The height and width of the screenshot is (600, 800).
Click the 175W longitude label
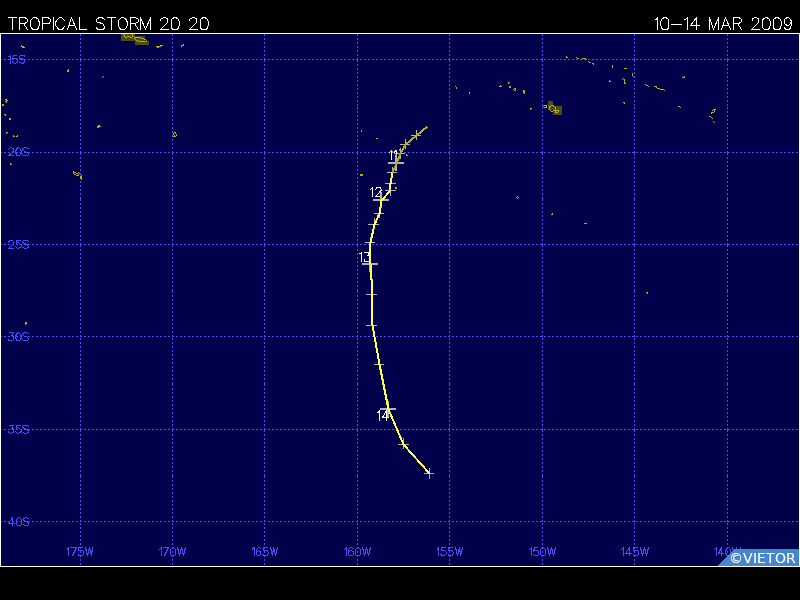pos(80,552)
